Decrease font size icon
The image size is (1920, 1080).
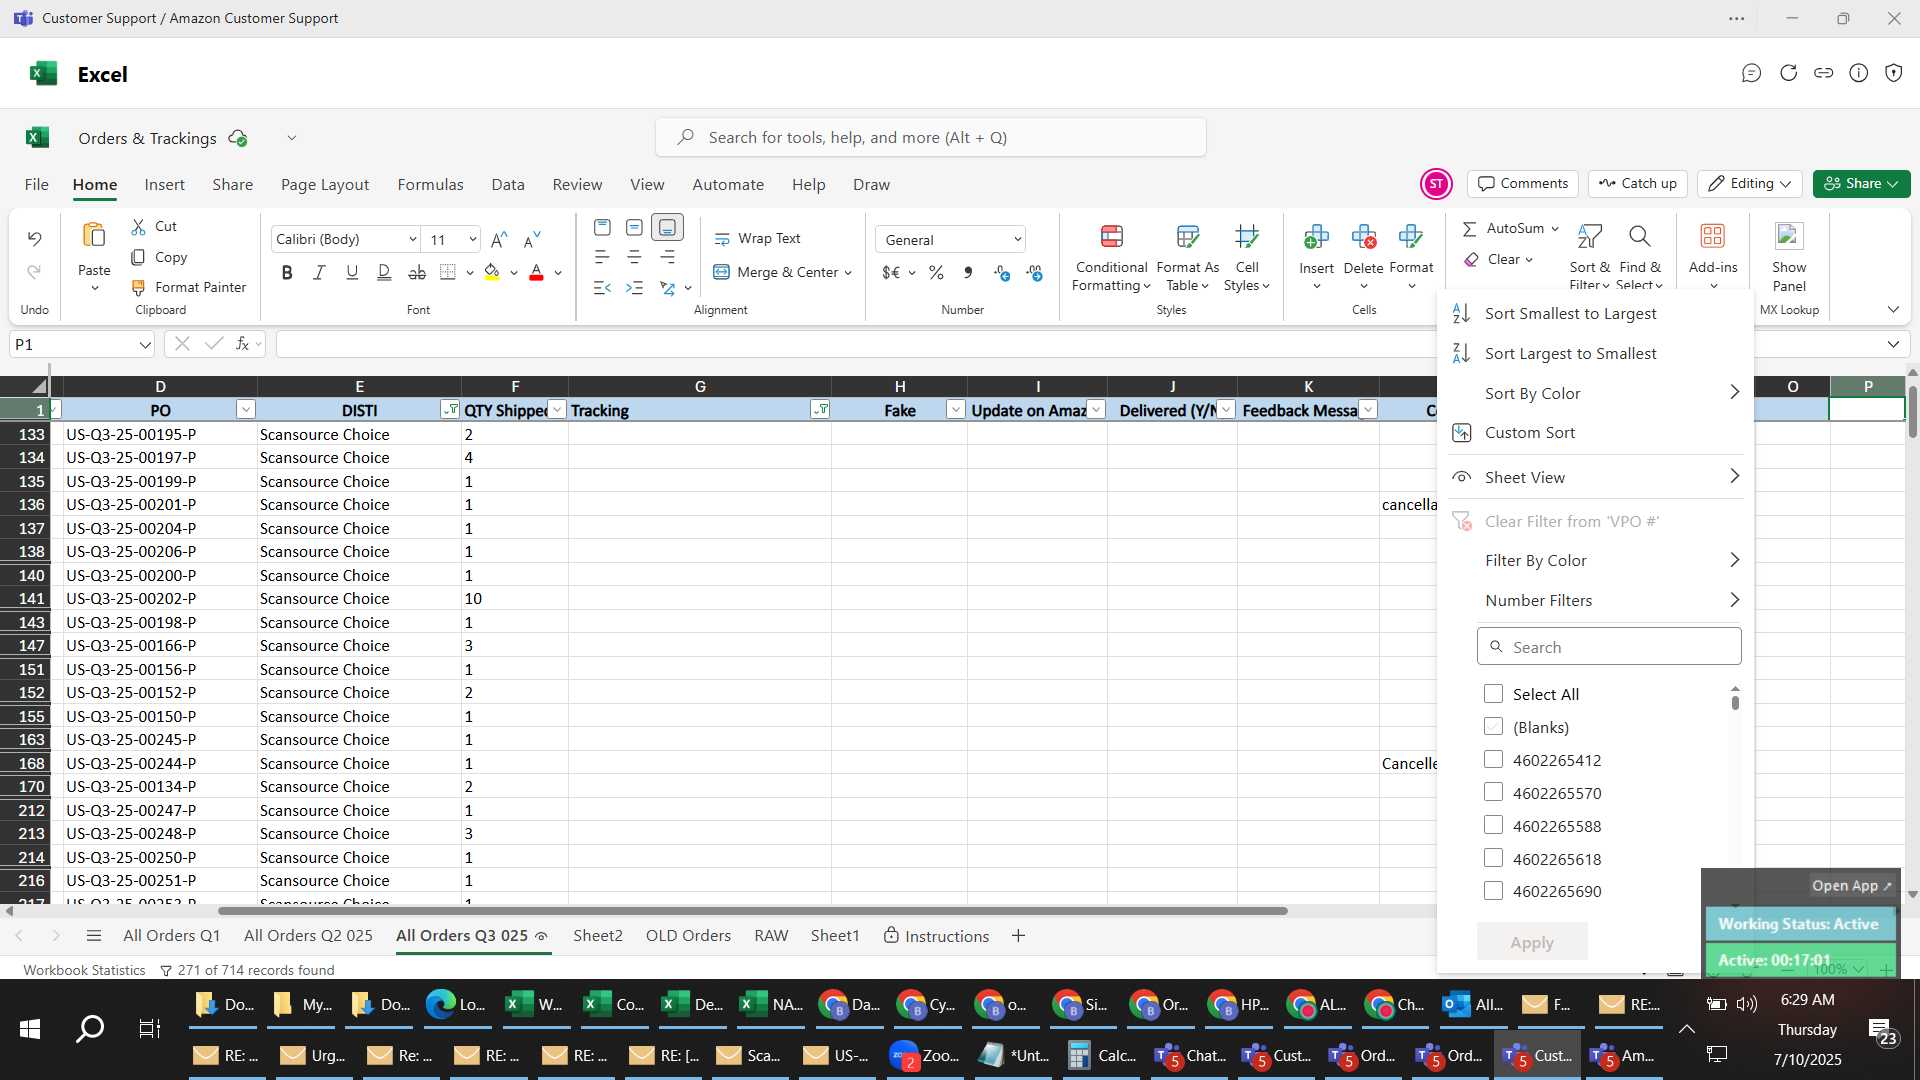pos(532,240)
